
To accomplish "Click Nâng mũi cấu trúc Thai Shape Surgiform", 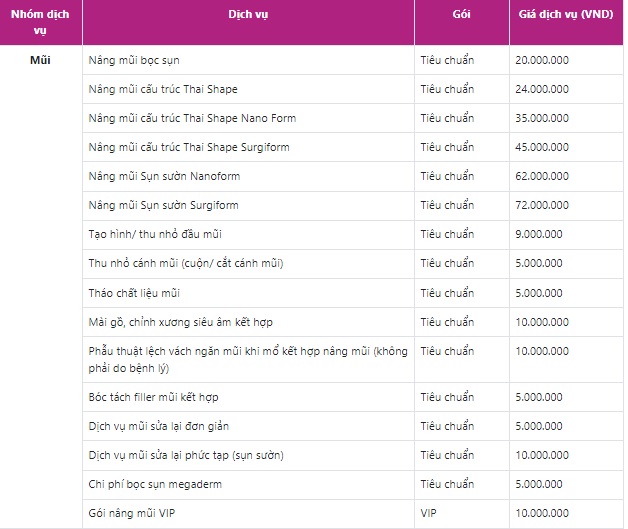I will [189, 147].
